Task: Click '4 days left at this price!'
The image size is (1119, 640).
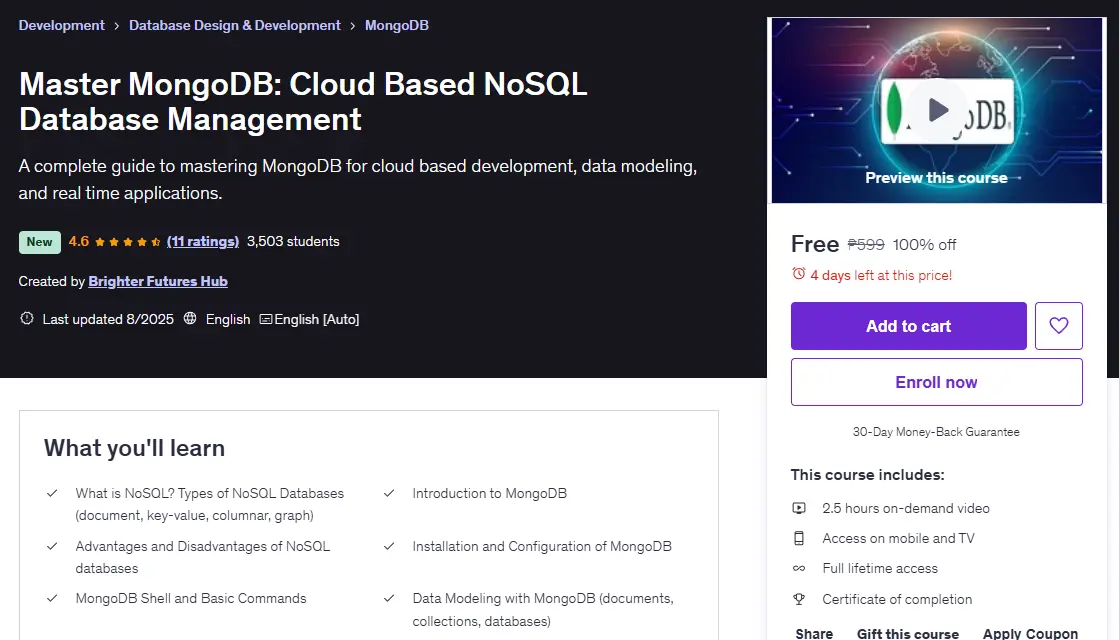Action: (881, 275)
